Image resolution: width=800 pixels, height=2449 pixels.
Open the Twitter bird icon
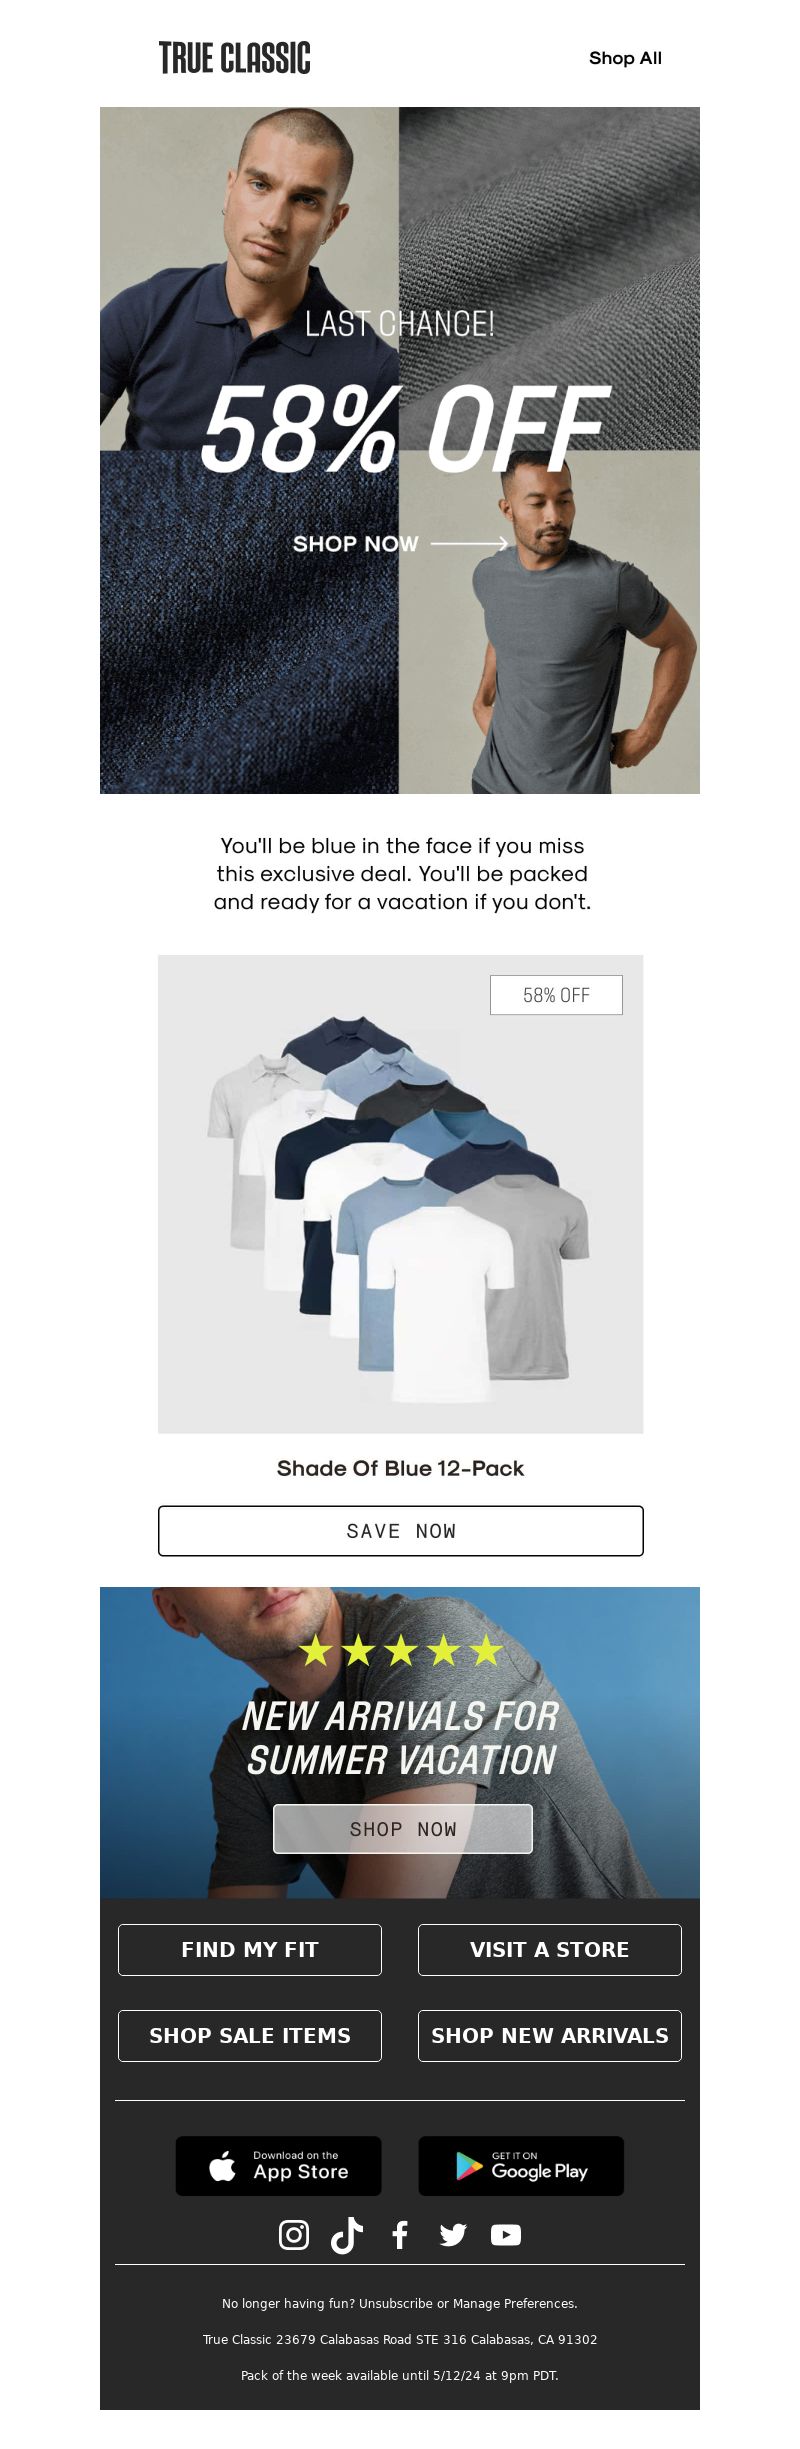point(453,2234)
